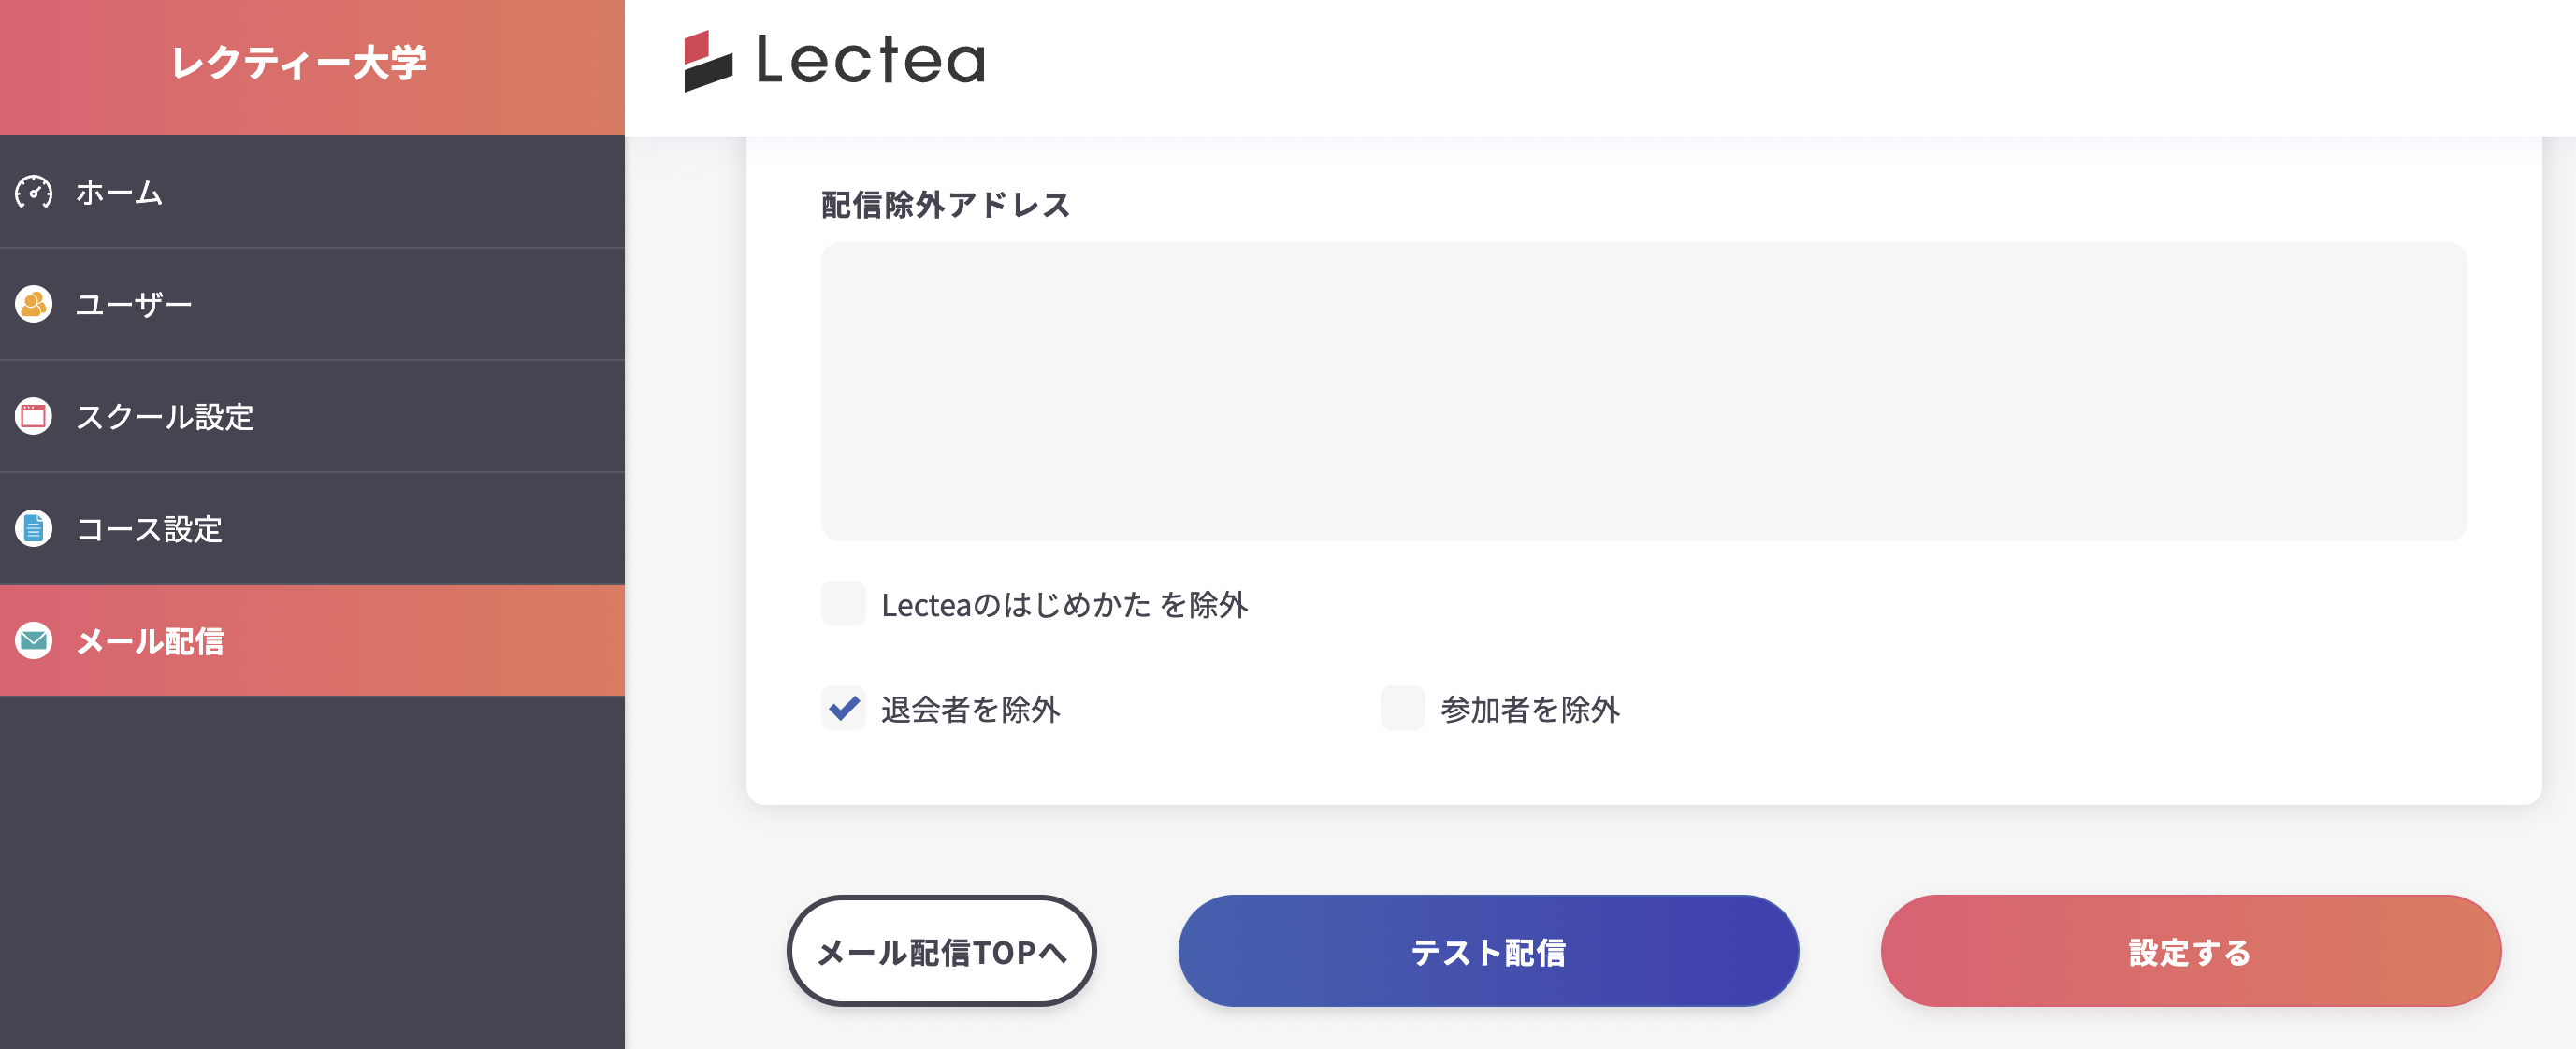Open the ユーザー menu item
Viewport: 2576px width, 1049px height.
pyautogui.click(x=134, y=304)
